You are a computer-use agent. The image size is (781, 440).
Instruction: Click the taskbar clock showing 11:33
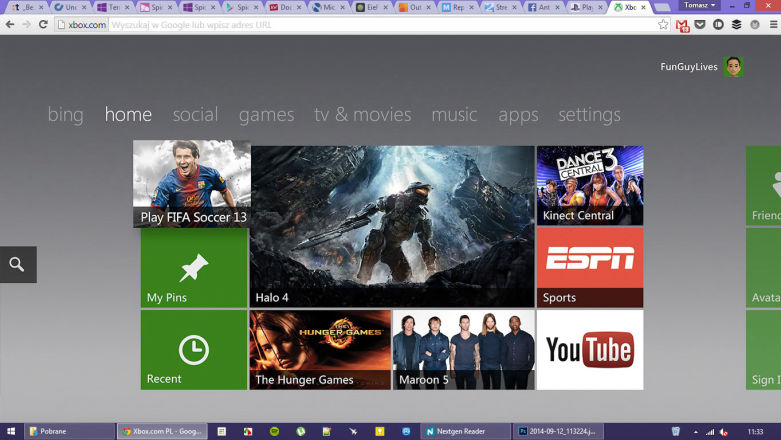coord(755,432)
